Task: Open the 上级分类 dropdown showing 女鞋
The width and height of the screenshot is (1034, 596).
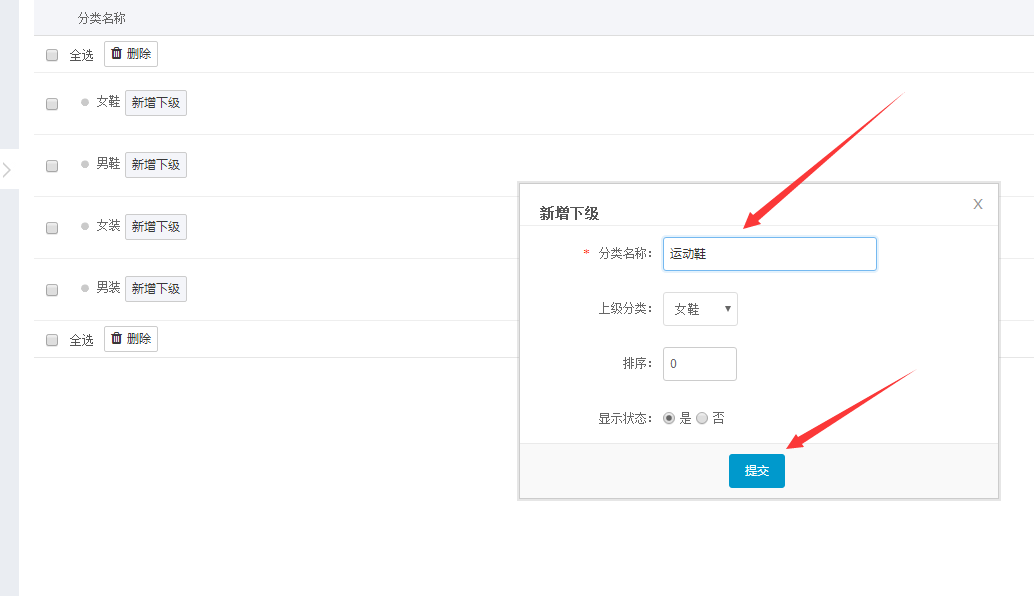Action: tap(700, 309)
